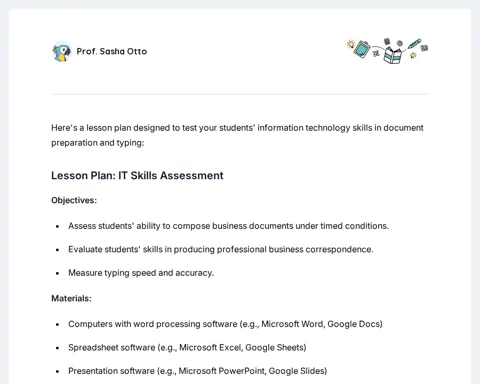The height and width of the screenshot is (384, 480).
Task: Click the intro paragraph about lesson plan
Action: click(237, 135)
